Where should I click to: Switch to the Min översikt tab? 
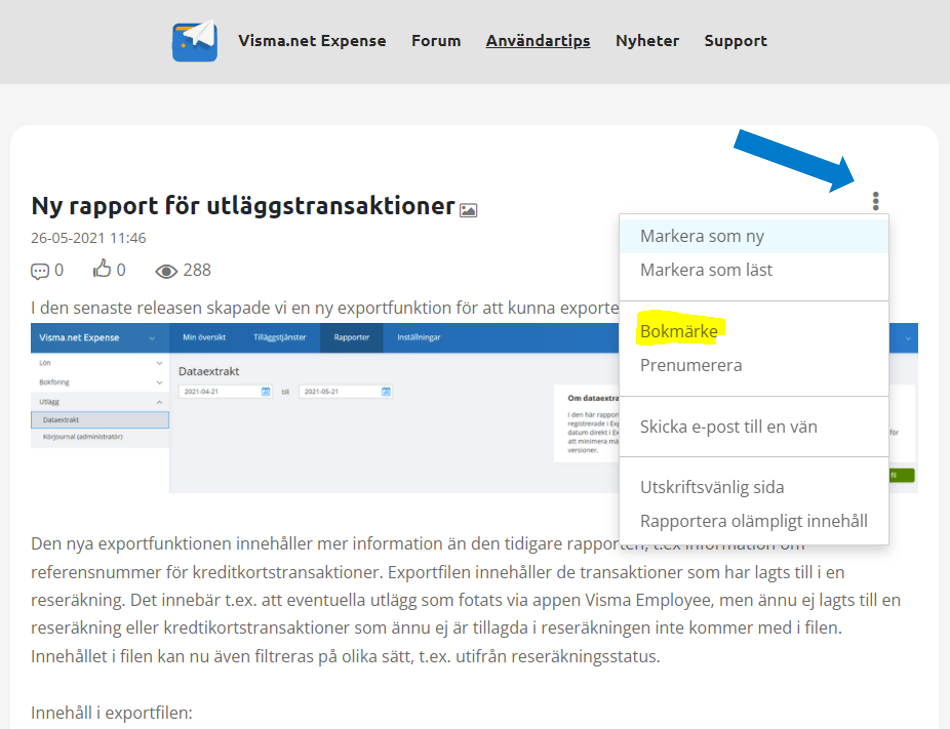click(x=204, y=338)
